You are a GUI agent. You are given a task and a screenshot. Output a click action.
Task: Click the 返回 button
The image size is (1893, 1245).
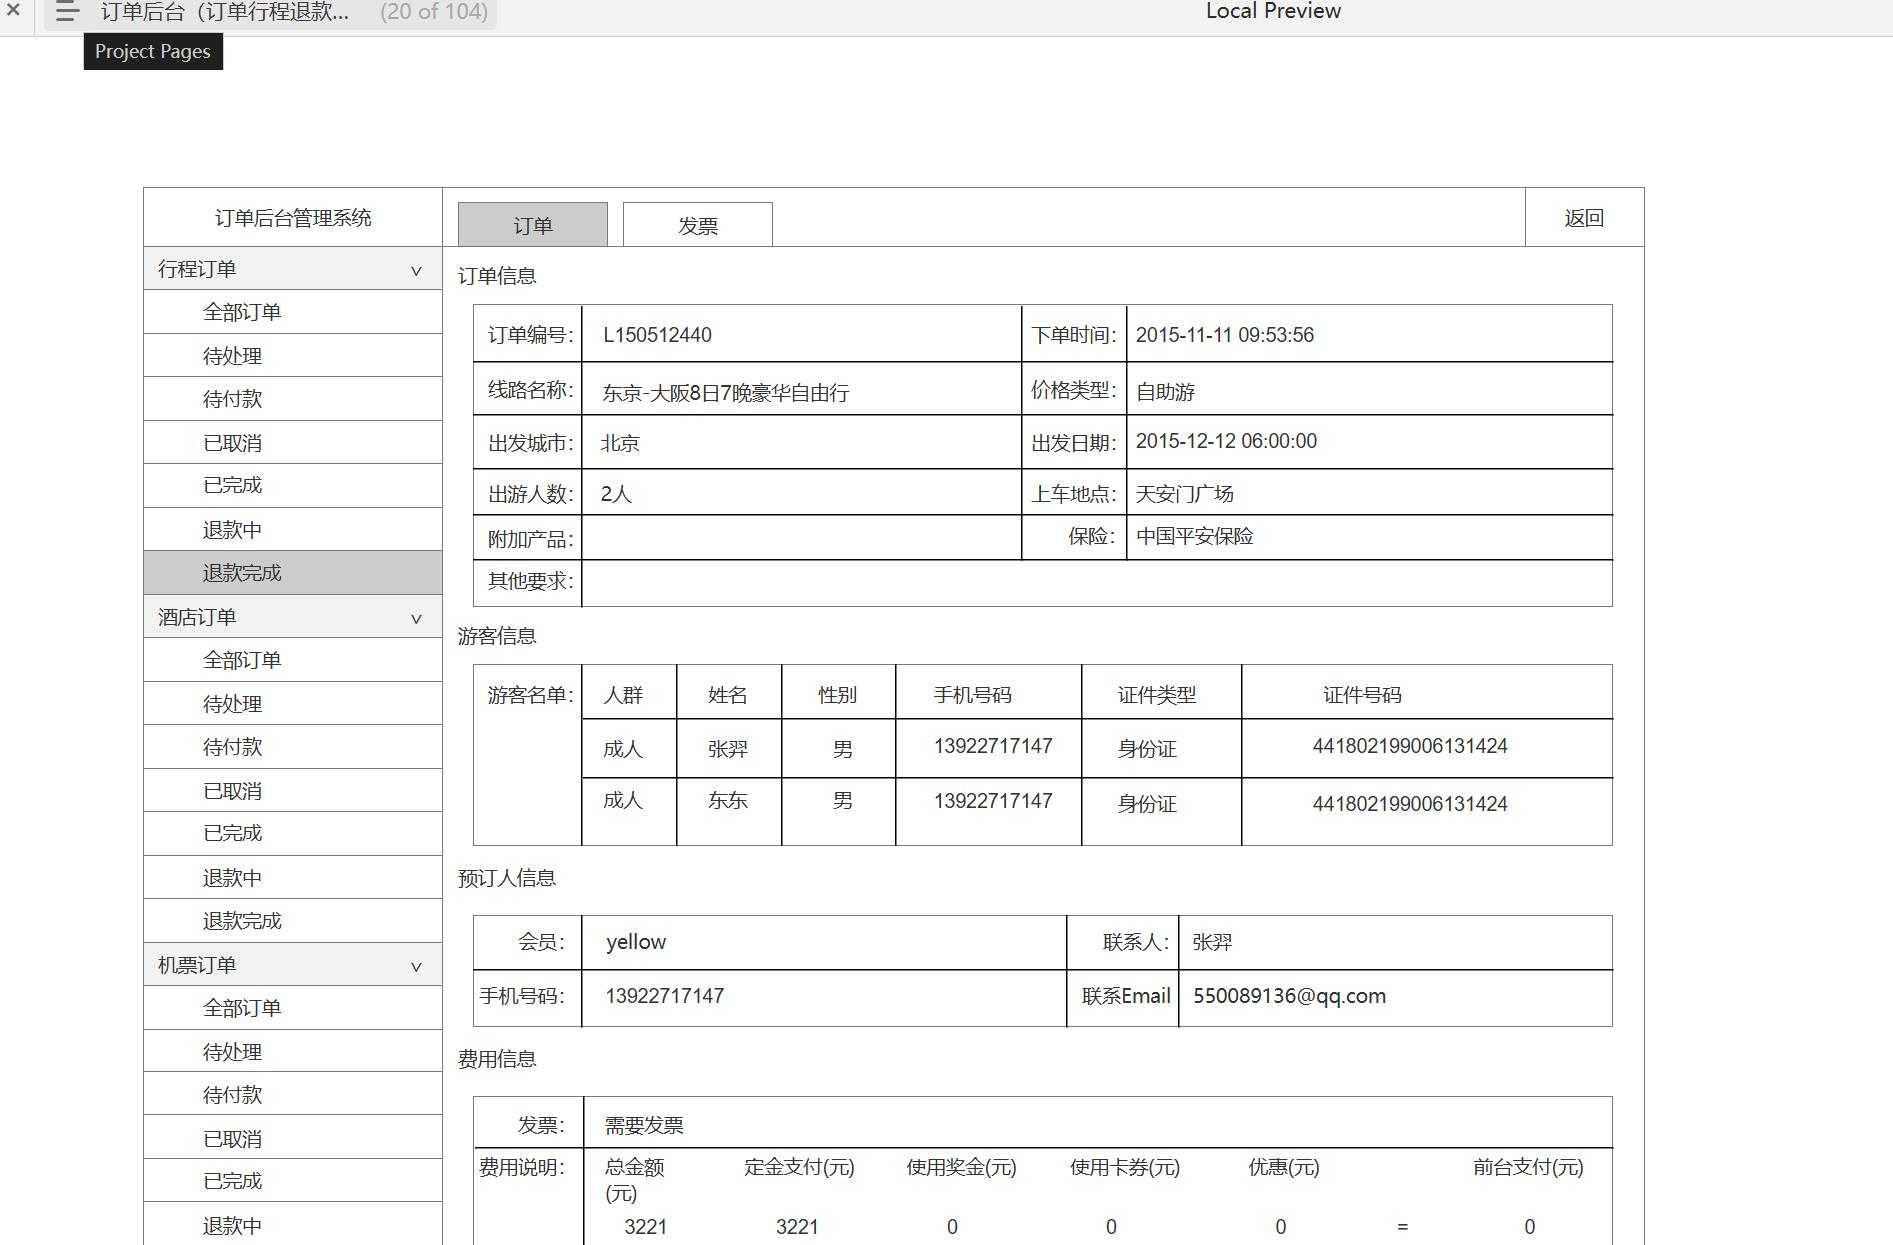(x=1583, y=218)
